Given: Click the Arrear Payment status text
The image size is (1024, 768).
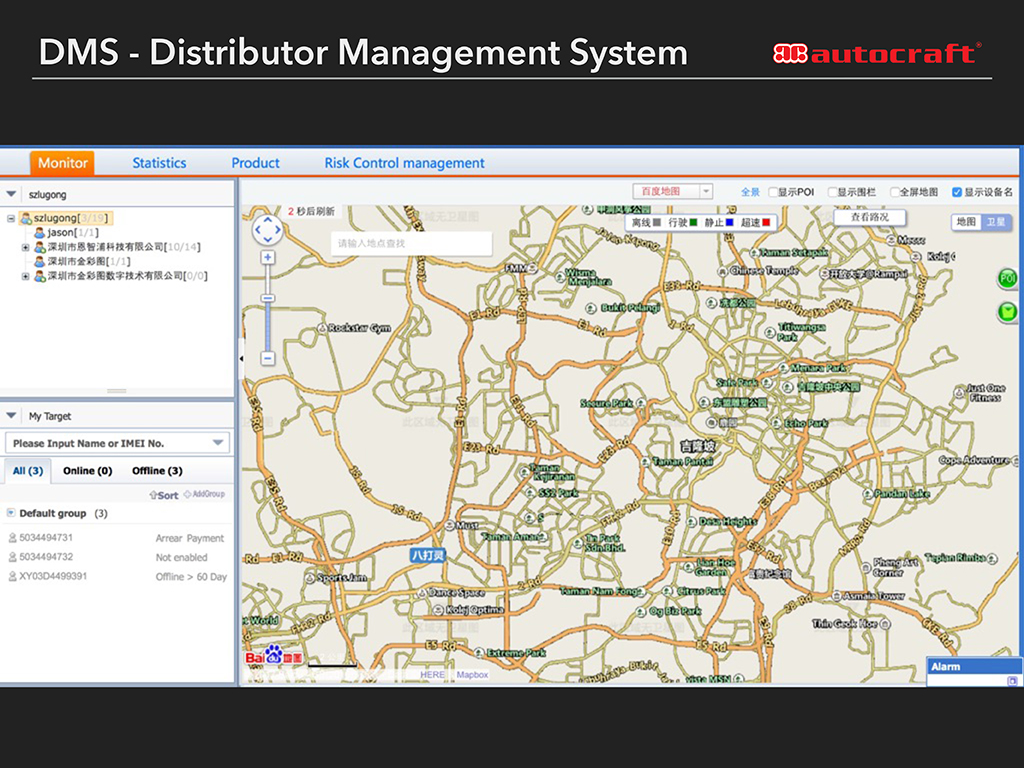Looking at the screenshot, I should click(189, 539).
